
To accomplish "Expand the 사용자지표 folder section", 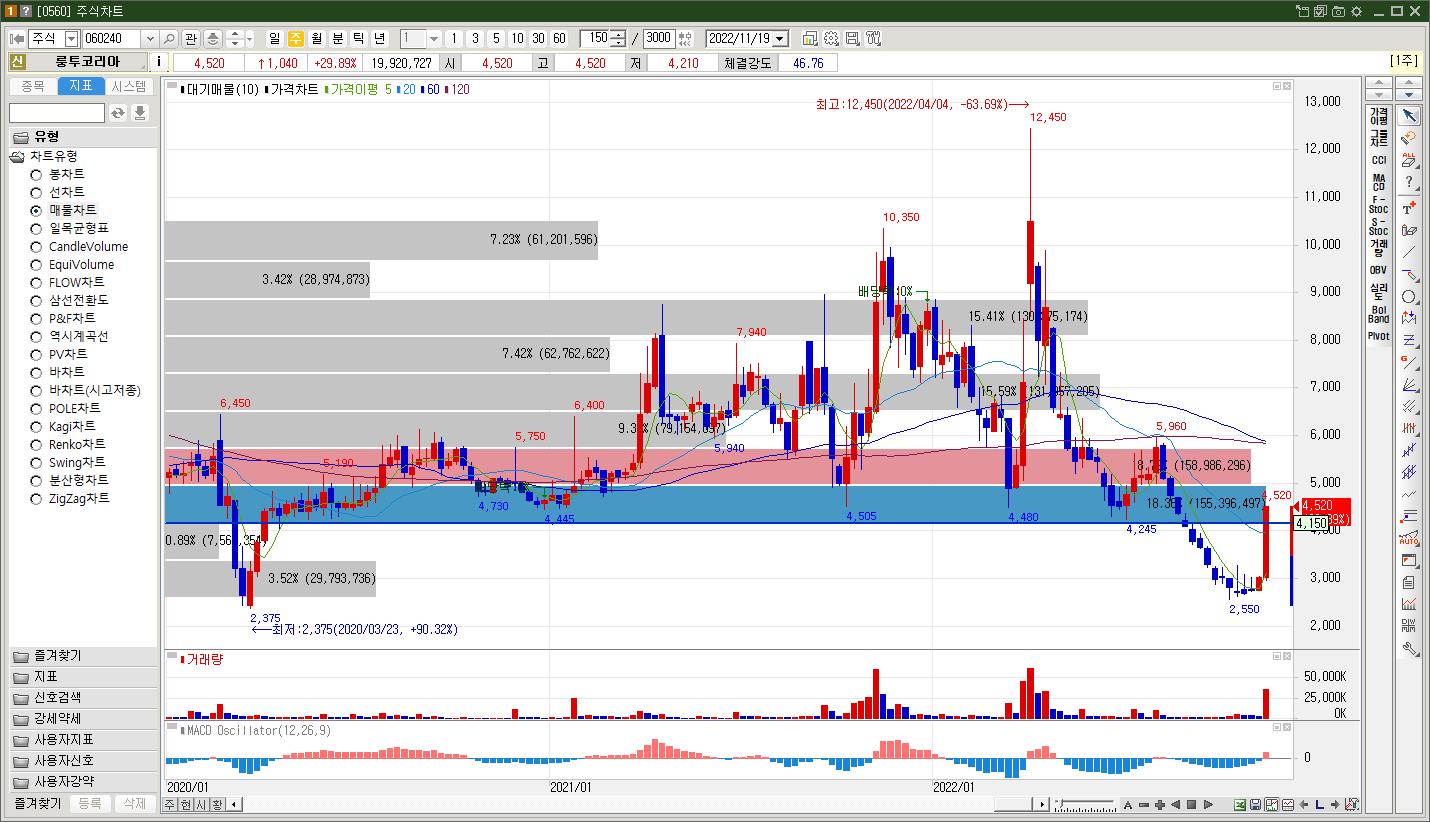I will (83, 740).
